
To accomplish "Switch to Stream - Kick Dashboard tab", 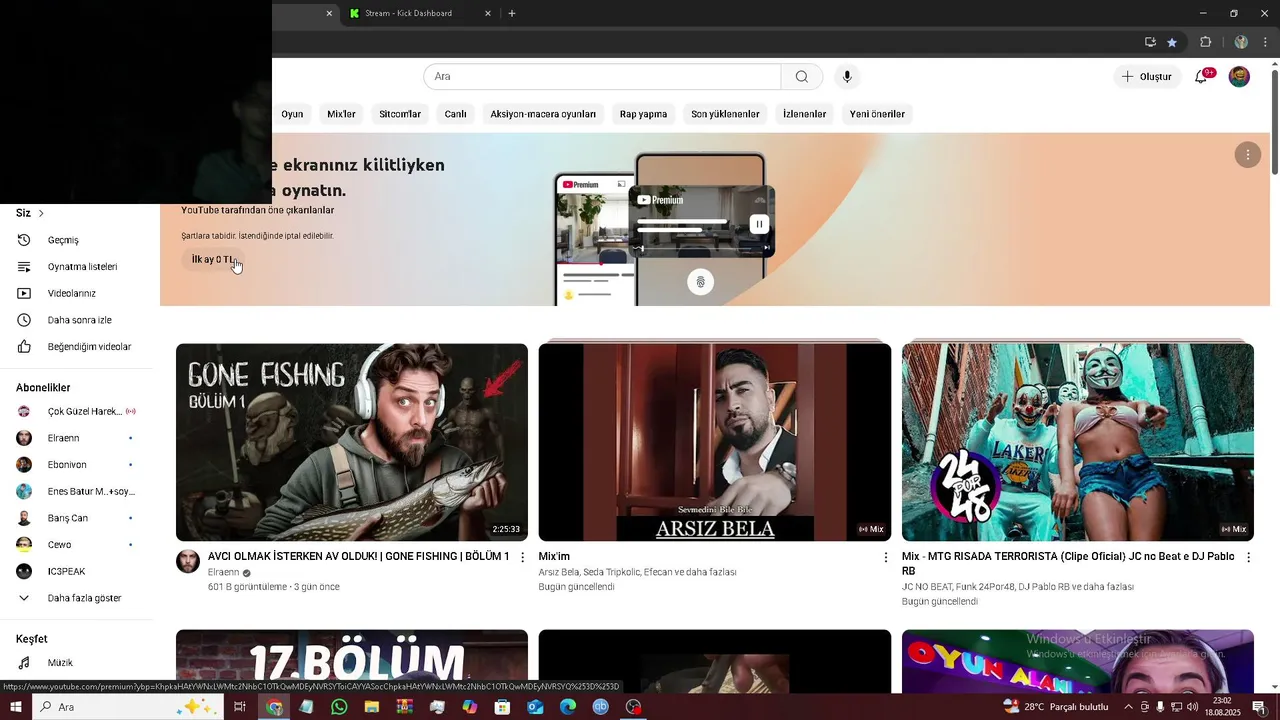I will tap(408, 13).
